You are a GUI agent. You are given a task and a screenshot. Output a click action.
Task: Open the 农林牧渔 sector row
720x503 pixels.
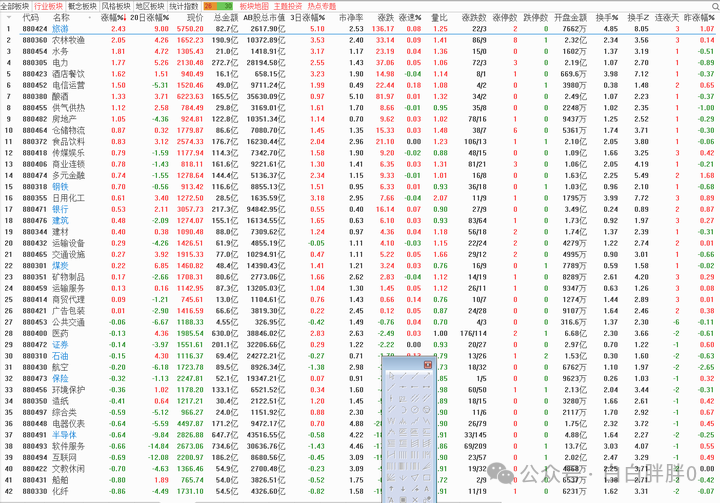[x=360, y=40]
